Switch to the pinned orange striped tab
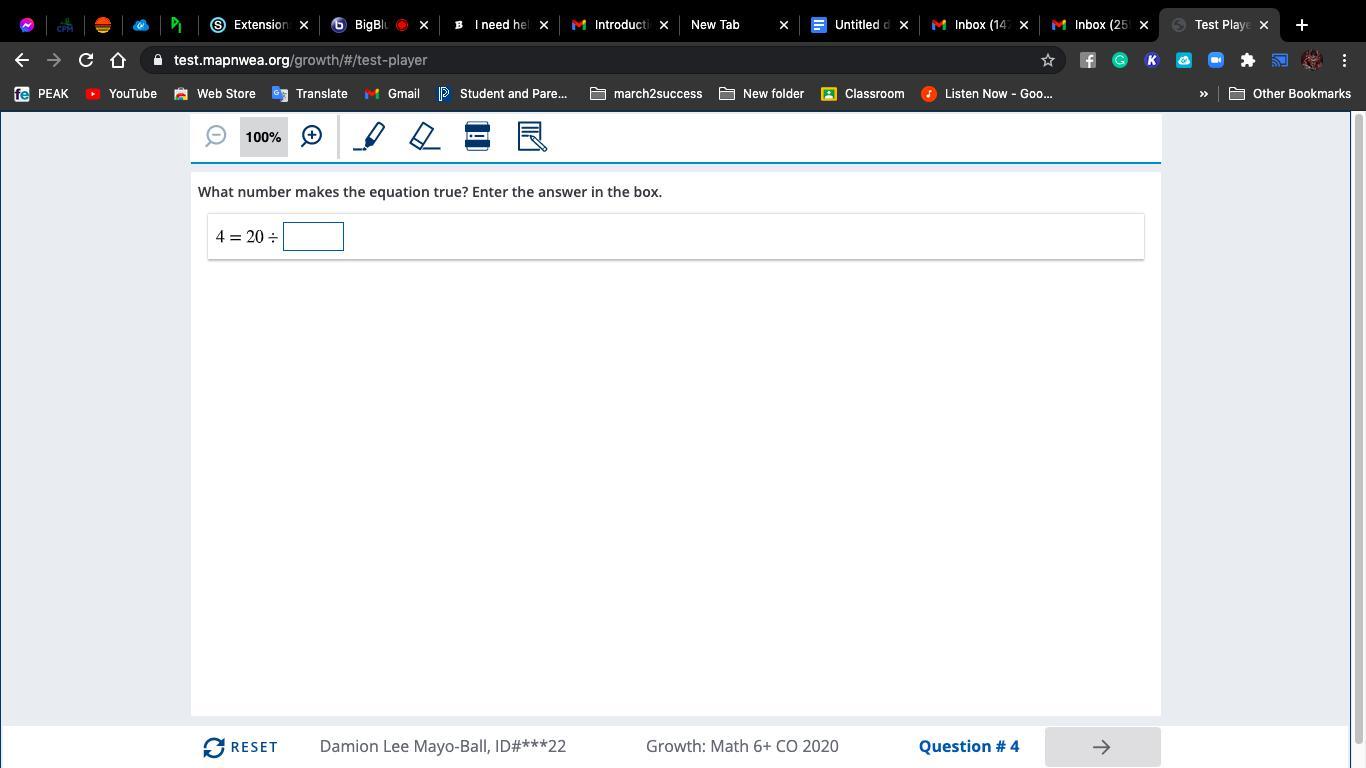This screenshot has height=768, width=1366. 103,25
